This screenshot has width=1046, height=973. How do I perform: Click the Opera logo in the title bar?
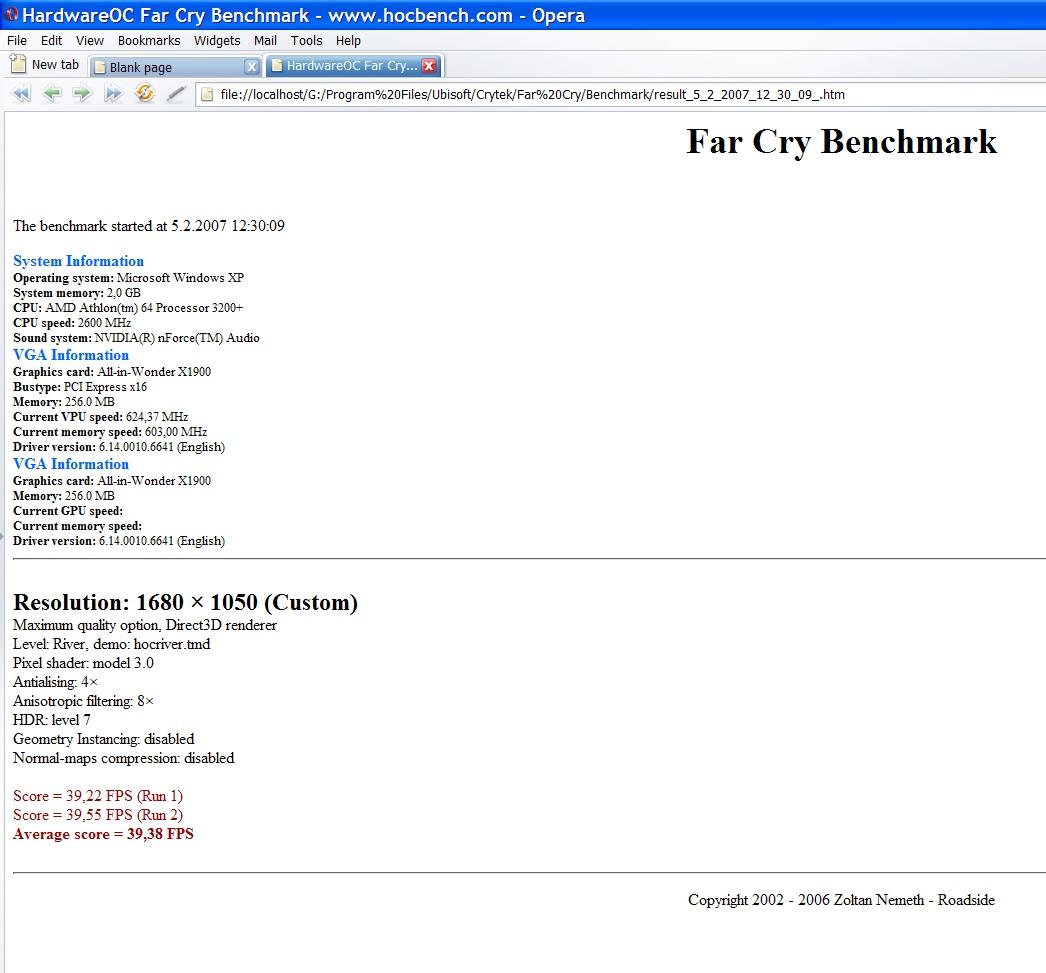[11, 15]
